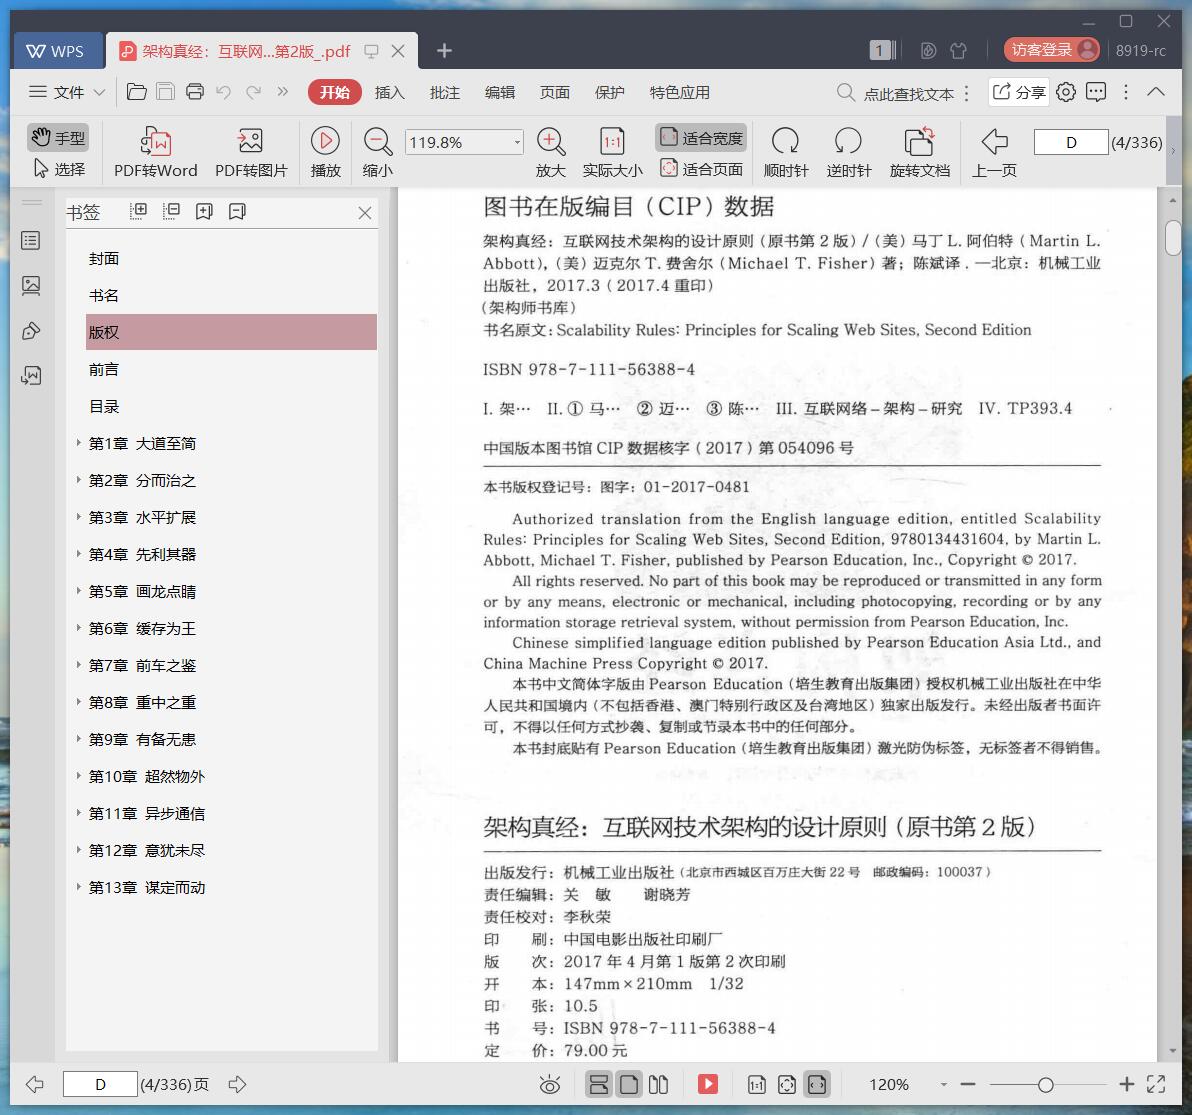Open the outline panel in sidebar

tap(31, 241)
